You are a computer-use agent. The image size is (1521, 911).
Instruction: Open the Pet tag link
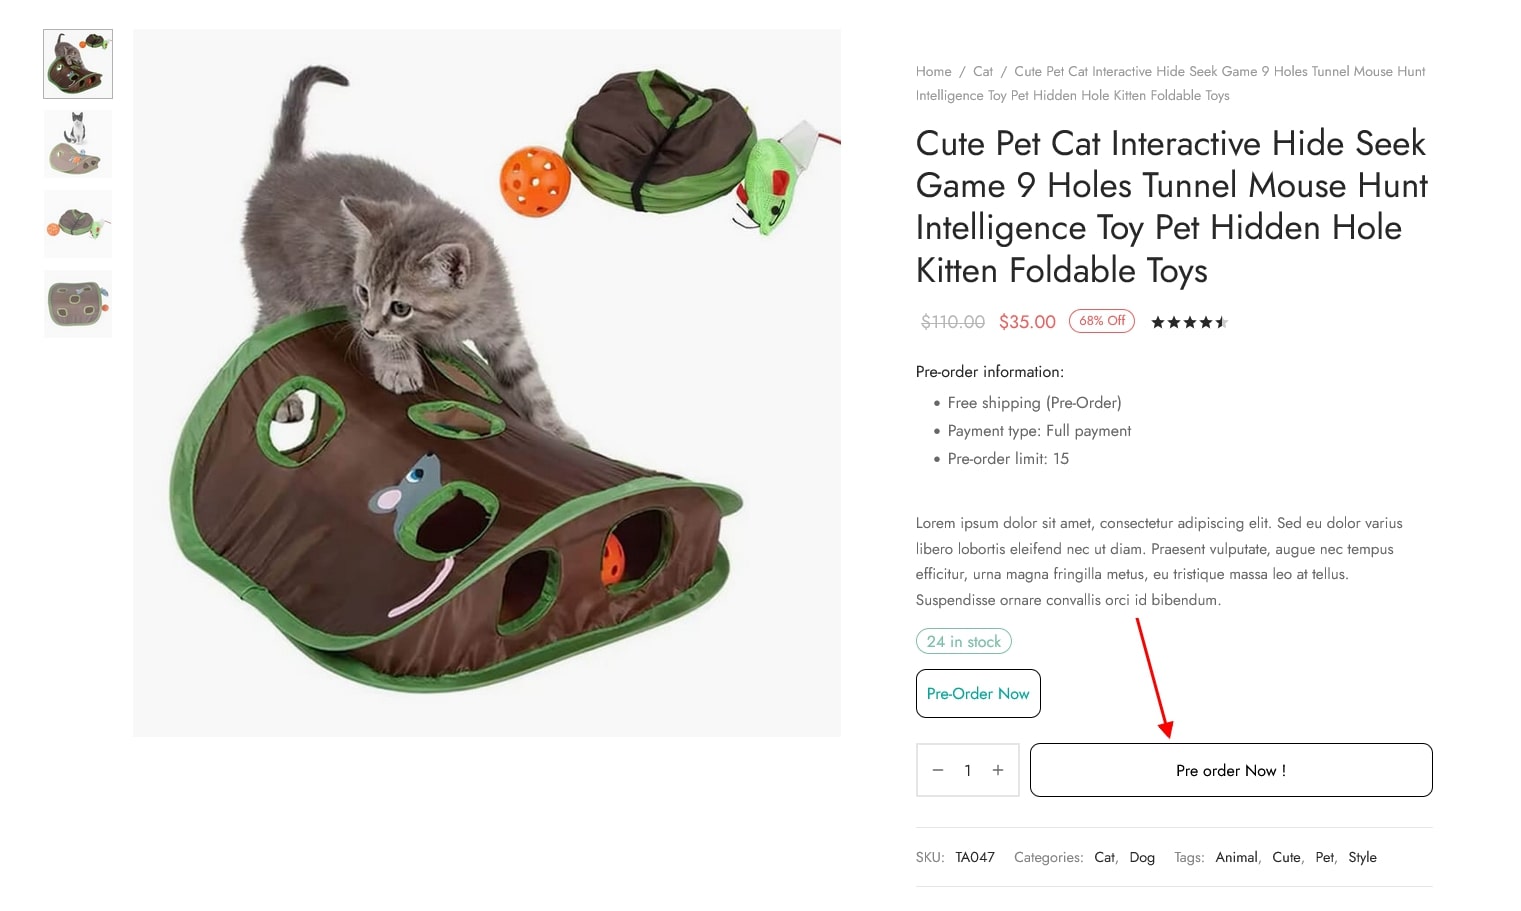(x=1324, y=858)
